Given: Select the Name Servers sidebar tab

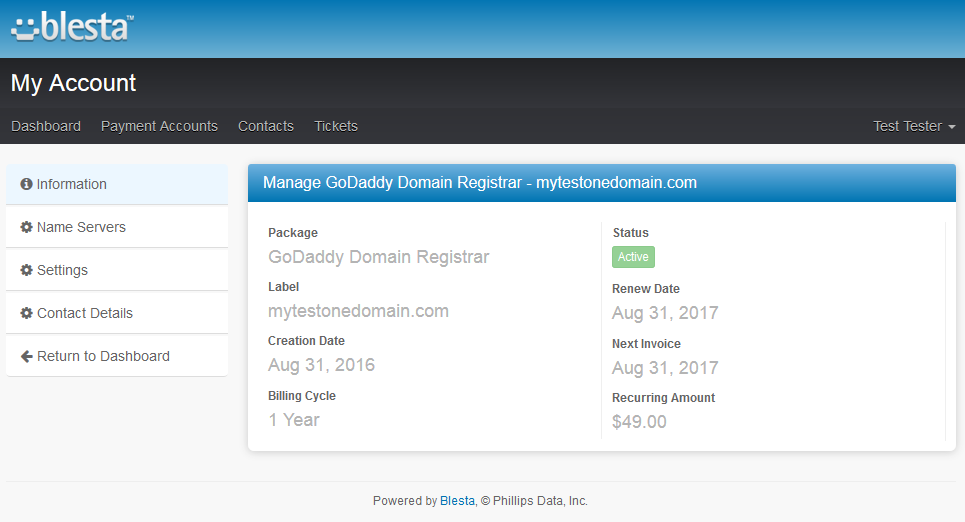Looking at the screenshot, I should pos(117,227).
